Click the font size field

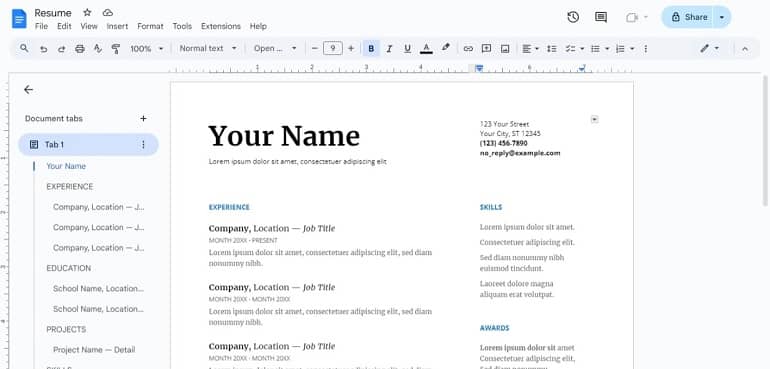(333, 48)
